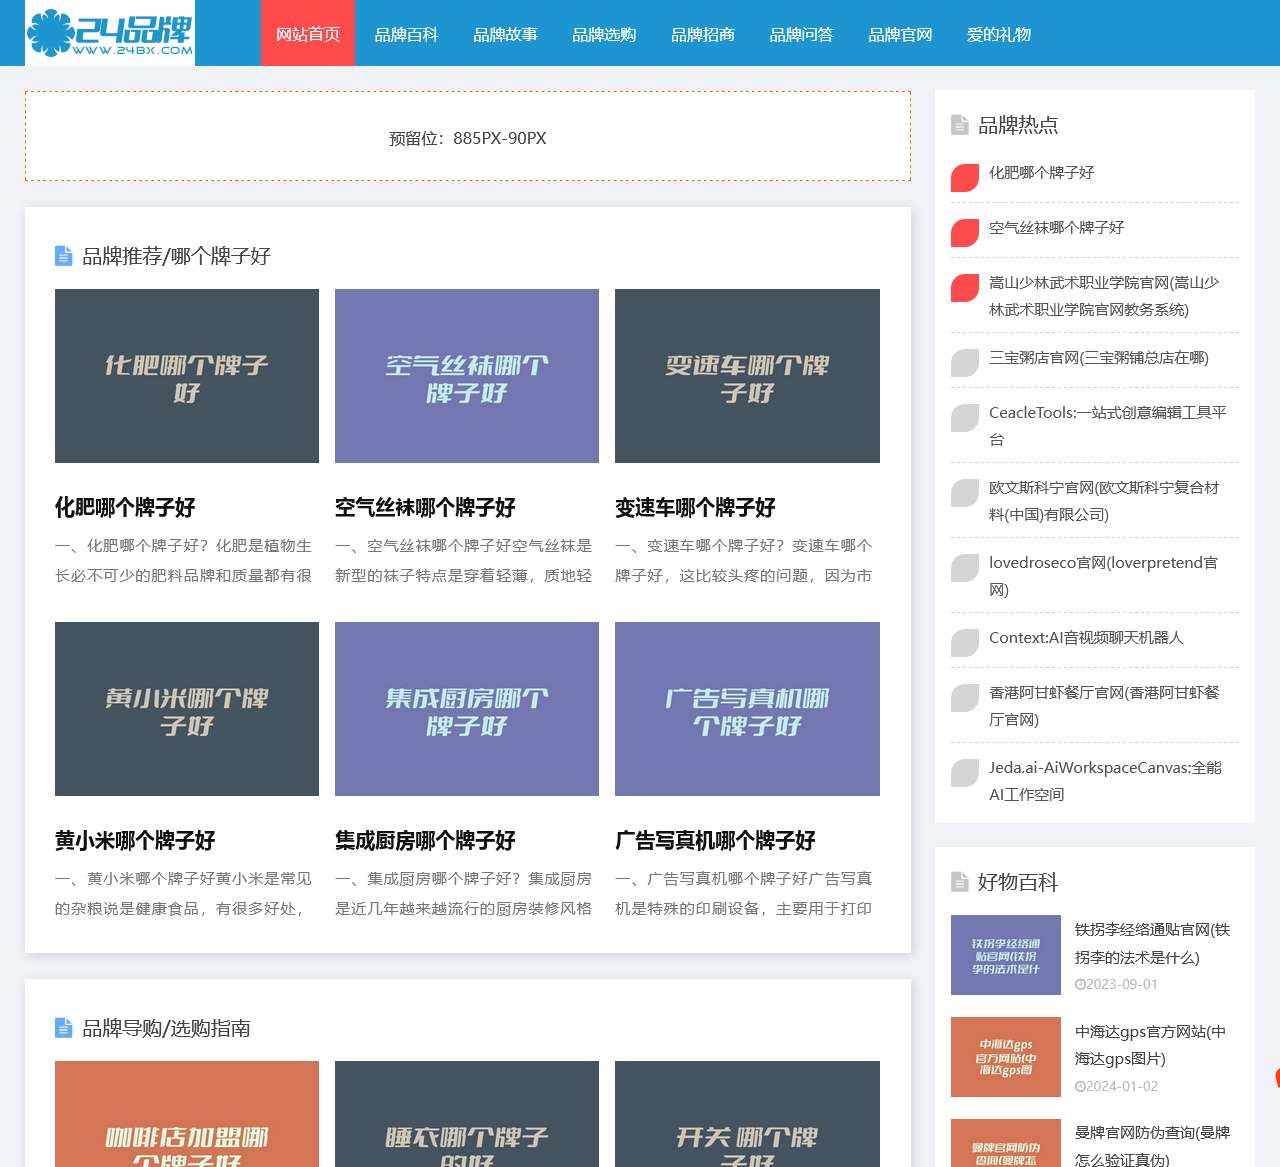Click the 品牌导购/选购指南 section heading

pos(166,1028)
